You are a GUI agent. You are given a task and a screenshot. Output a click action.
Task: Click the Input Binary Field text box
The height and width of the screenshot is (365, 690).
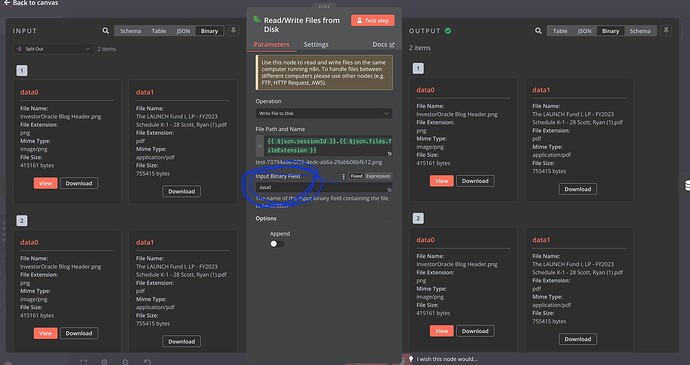324,187
